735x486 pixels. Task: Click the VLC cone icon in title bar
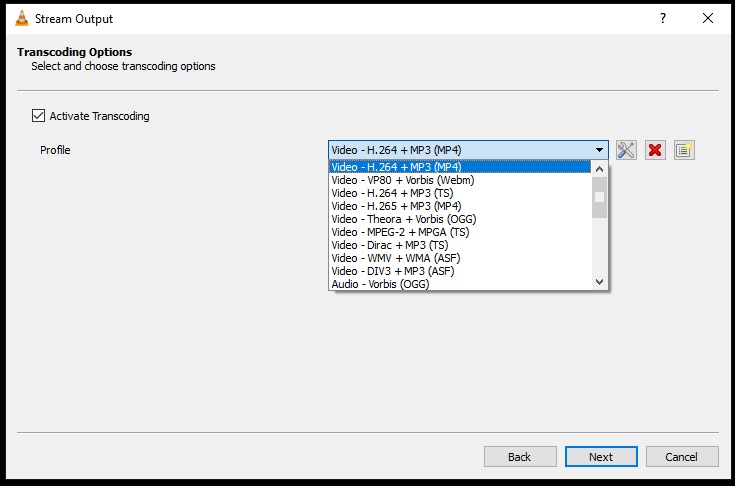pos(22,18)
